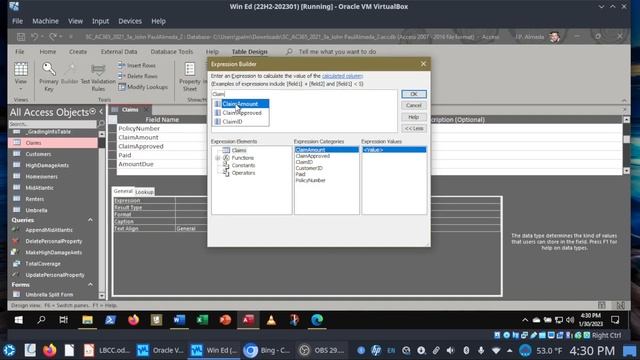Open VirtualBox Machine menu
Viewport: 640px width, 360px height.
[x=45, y=21]
